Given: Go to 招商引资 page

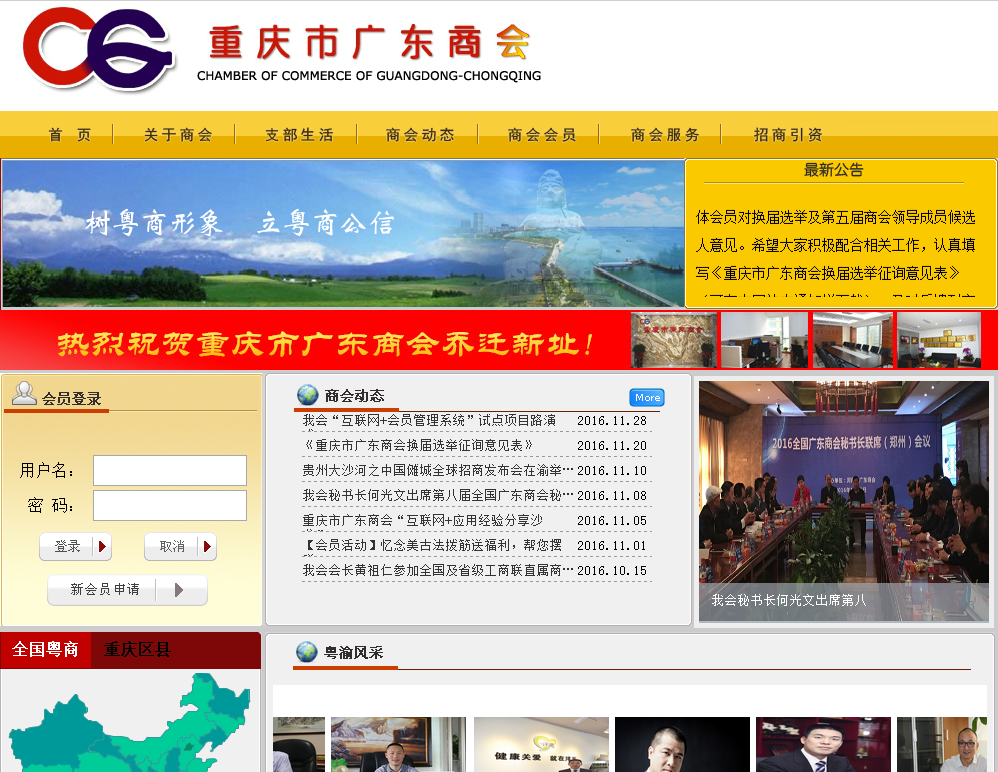Looking at the screenshot, I should point(788,135).
